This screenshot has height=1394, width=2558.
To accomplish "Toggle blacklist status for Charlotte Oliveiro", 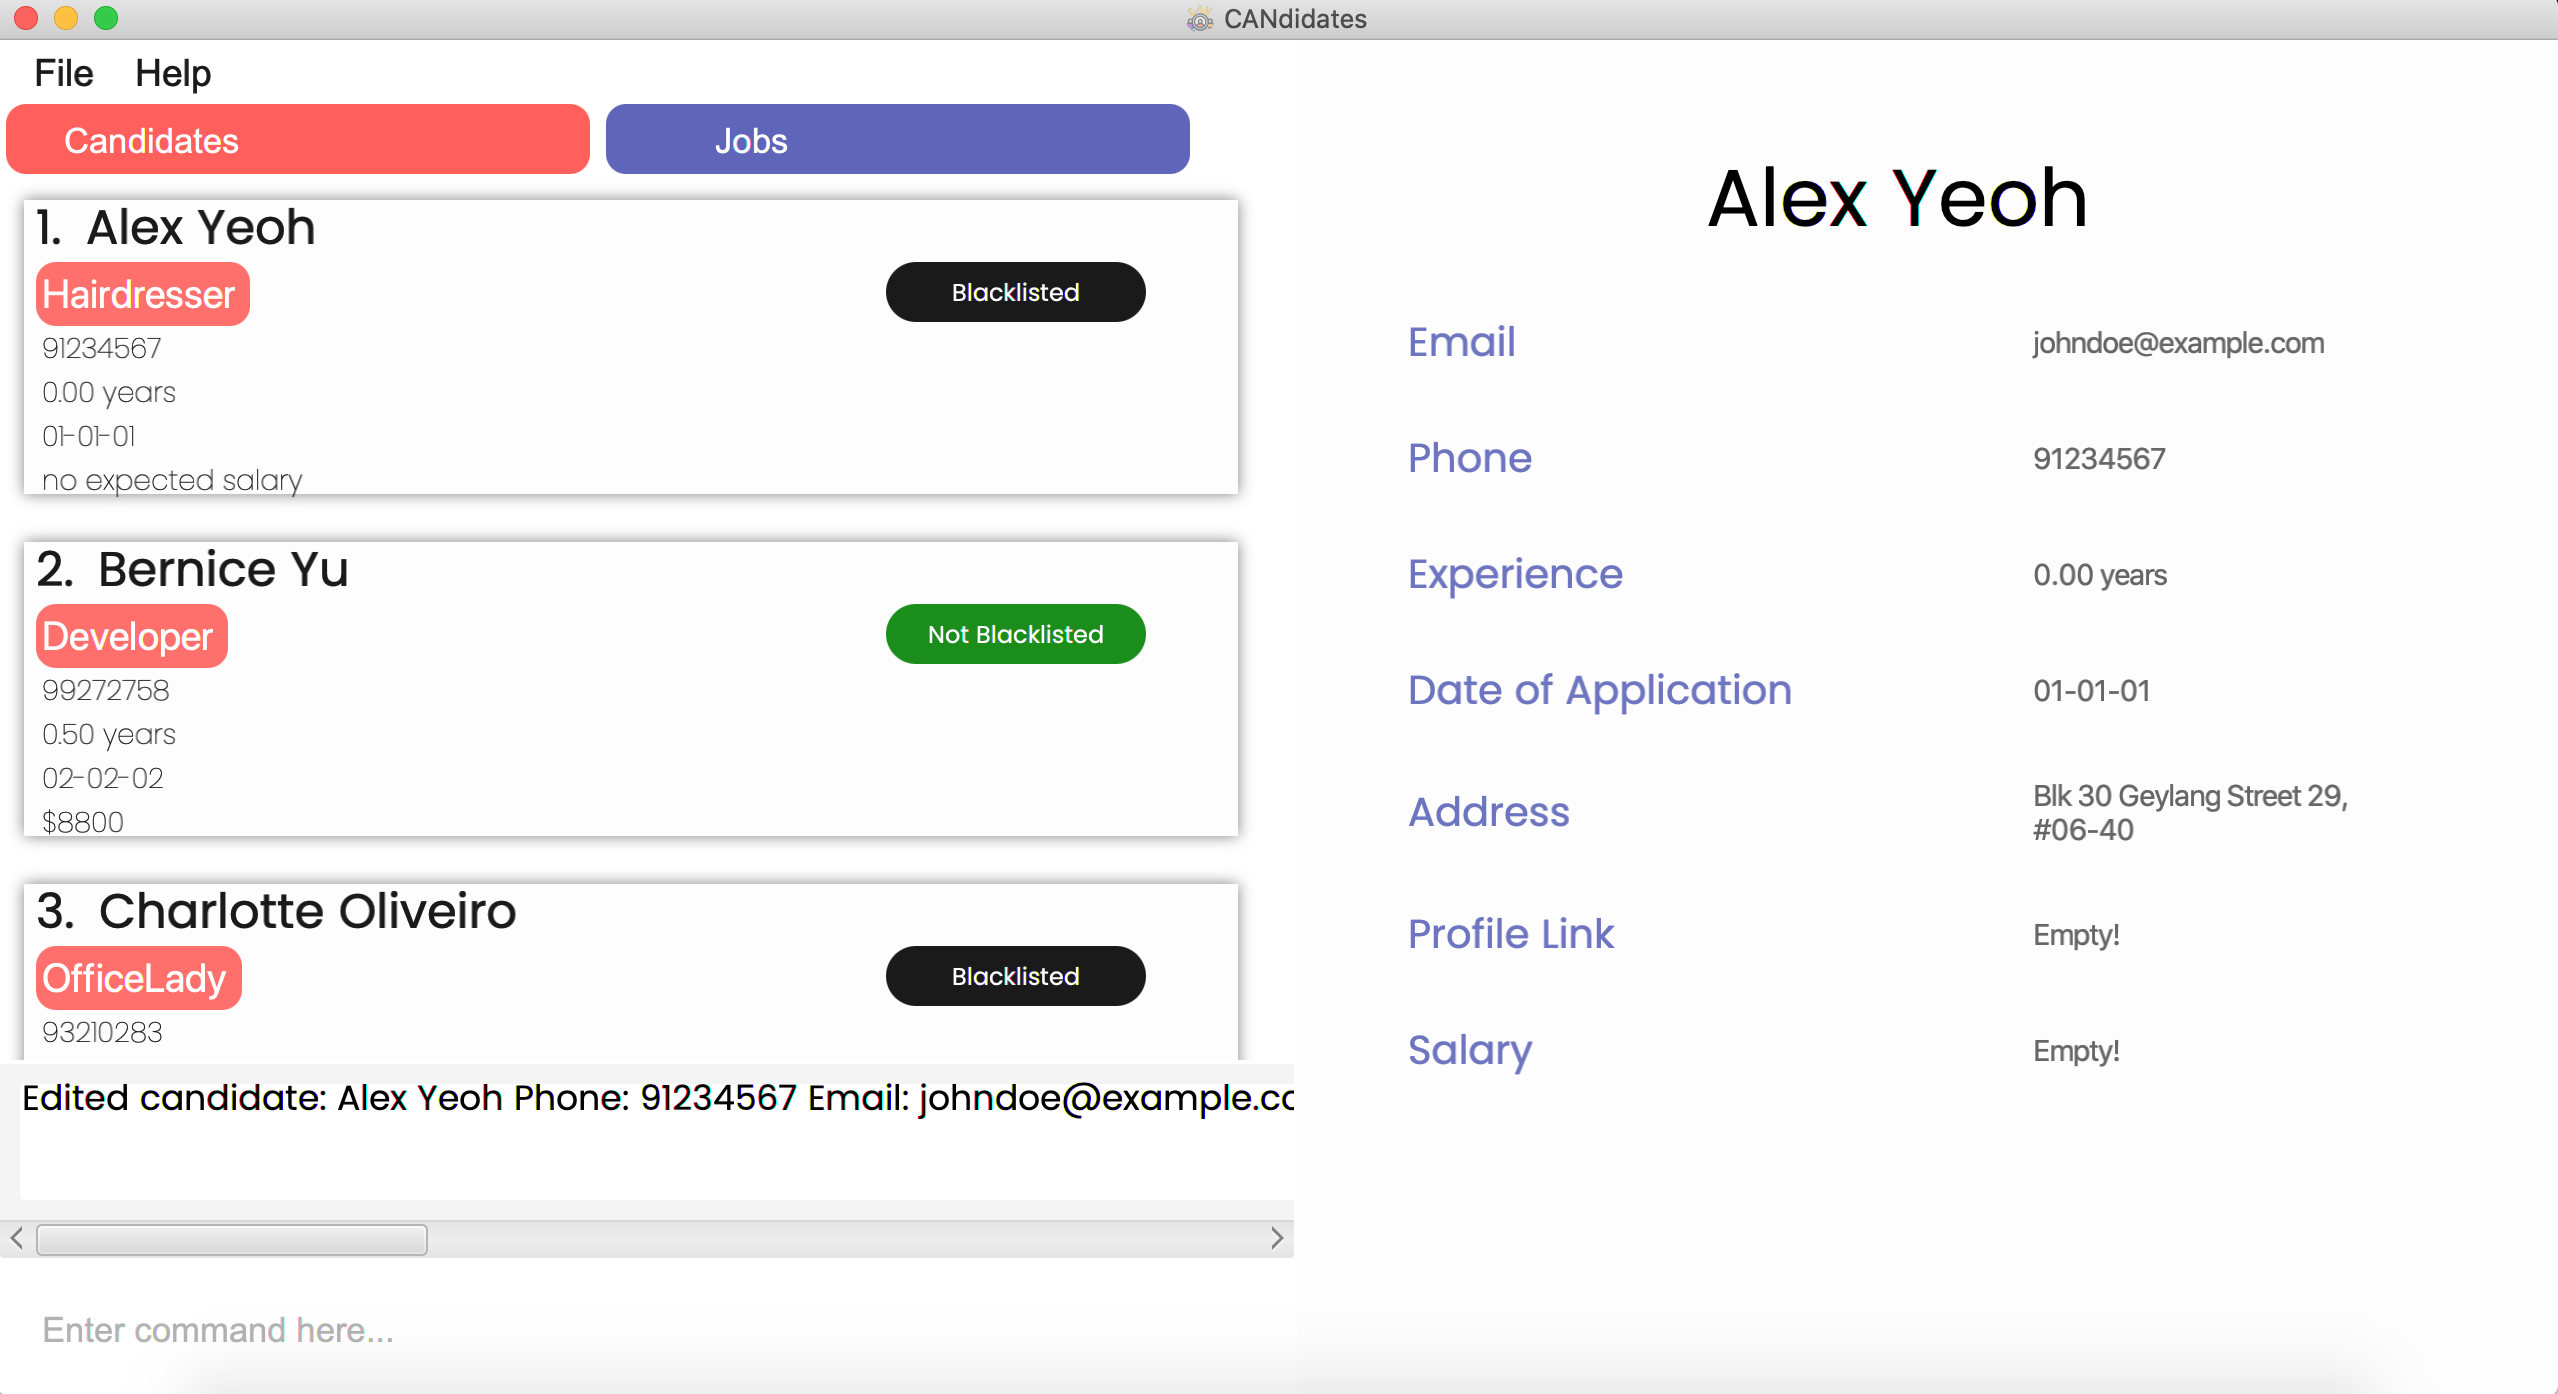I will (1015, 977).
